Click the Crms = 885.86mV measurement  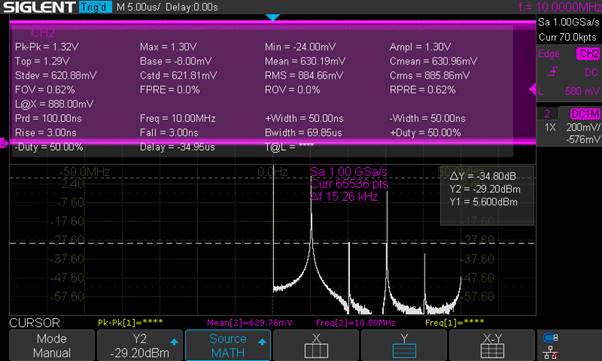pos(430,75)
